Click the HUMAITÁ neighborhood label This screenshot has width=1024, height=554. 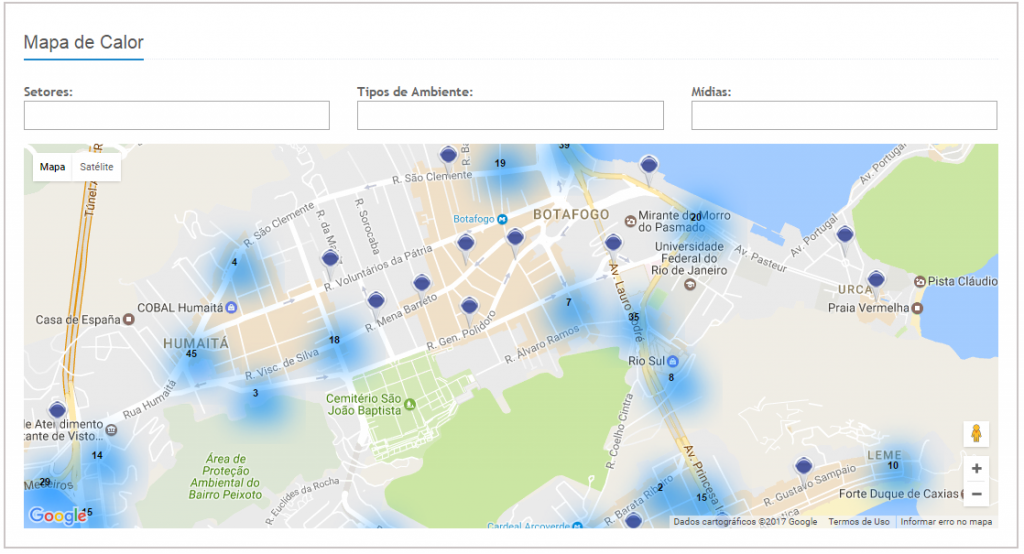coord(196,343)
